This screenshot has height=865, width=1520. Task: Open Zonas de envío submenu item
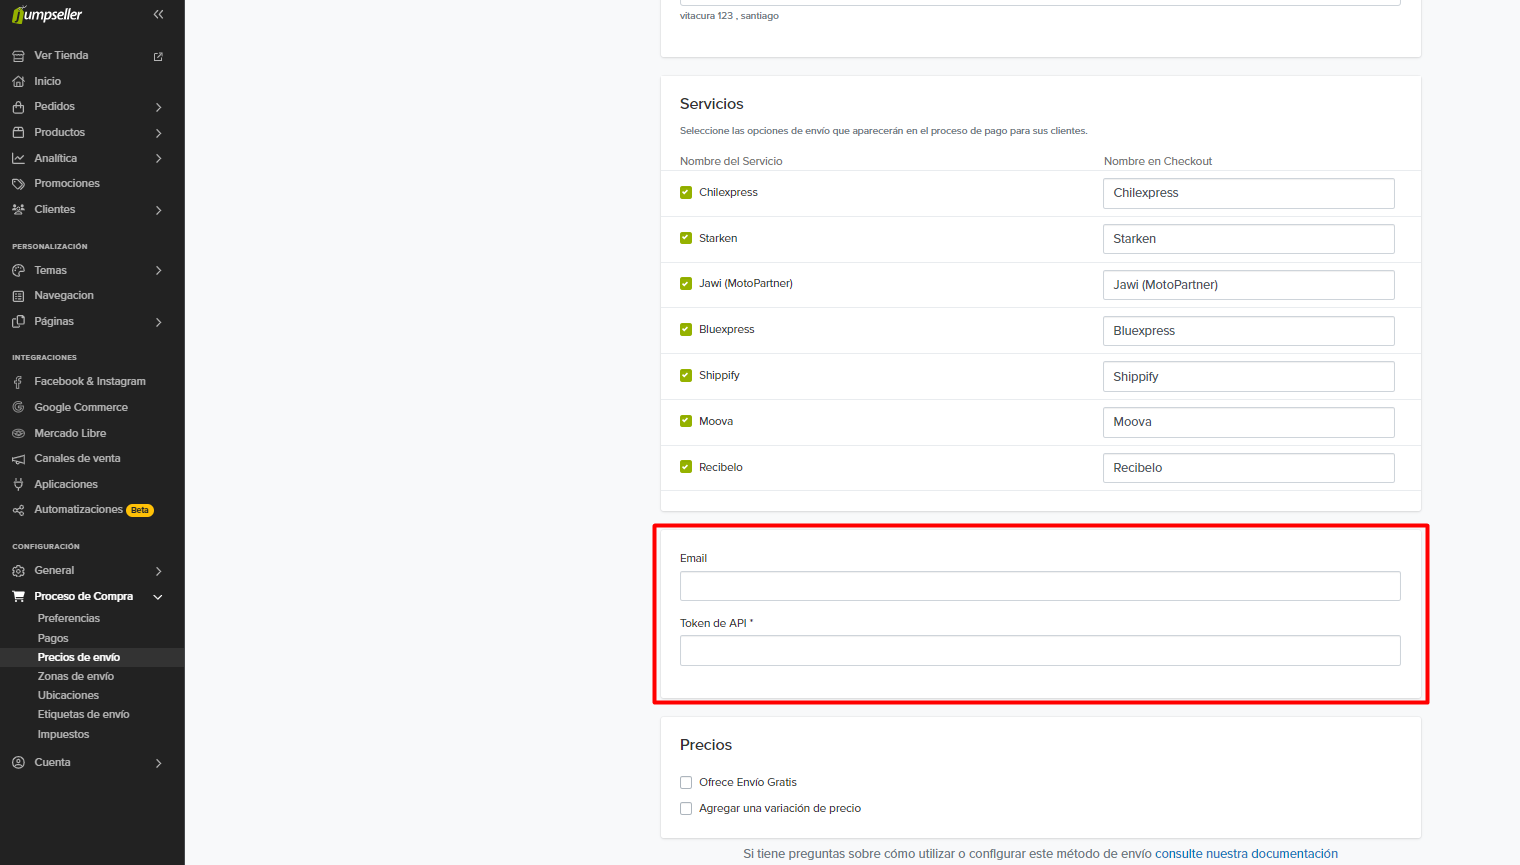point(76,677)
